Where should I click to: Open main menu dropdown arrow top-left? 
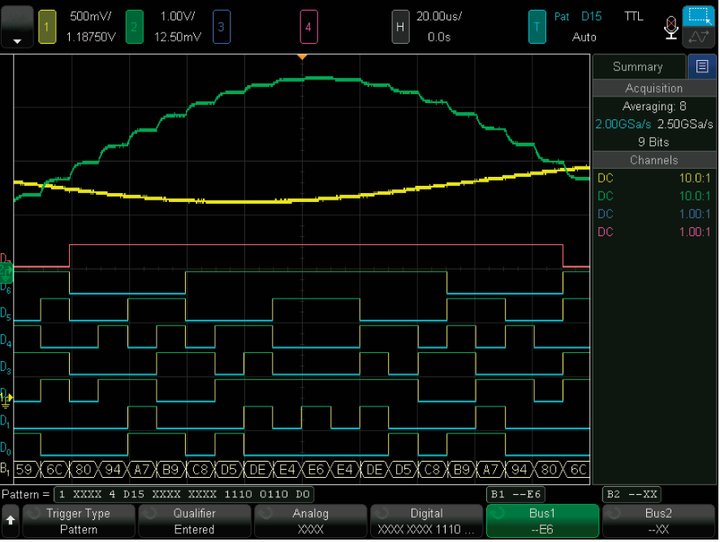(x=17, y=27)
